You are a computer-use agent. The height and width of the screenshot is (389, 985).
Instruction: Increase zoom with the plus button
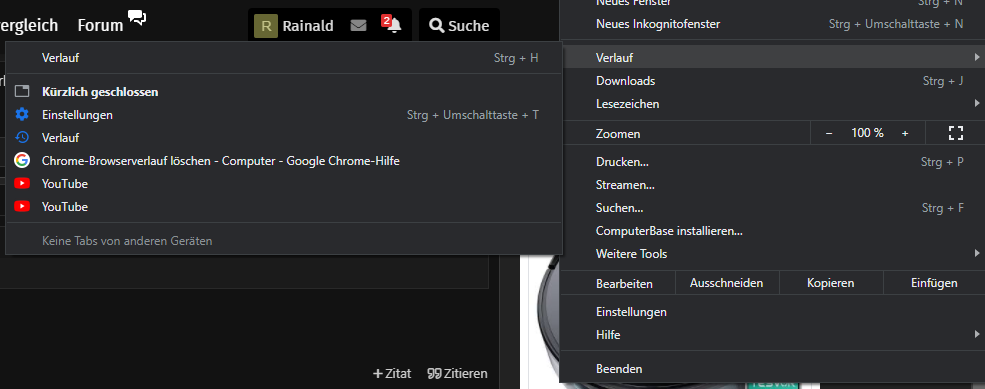point(905,133)
